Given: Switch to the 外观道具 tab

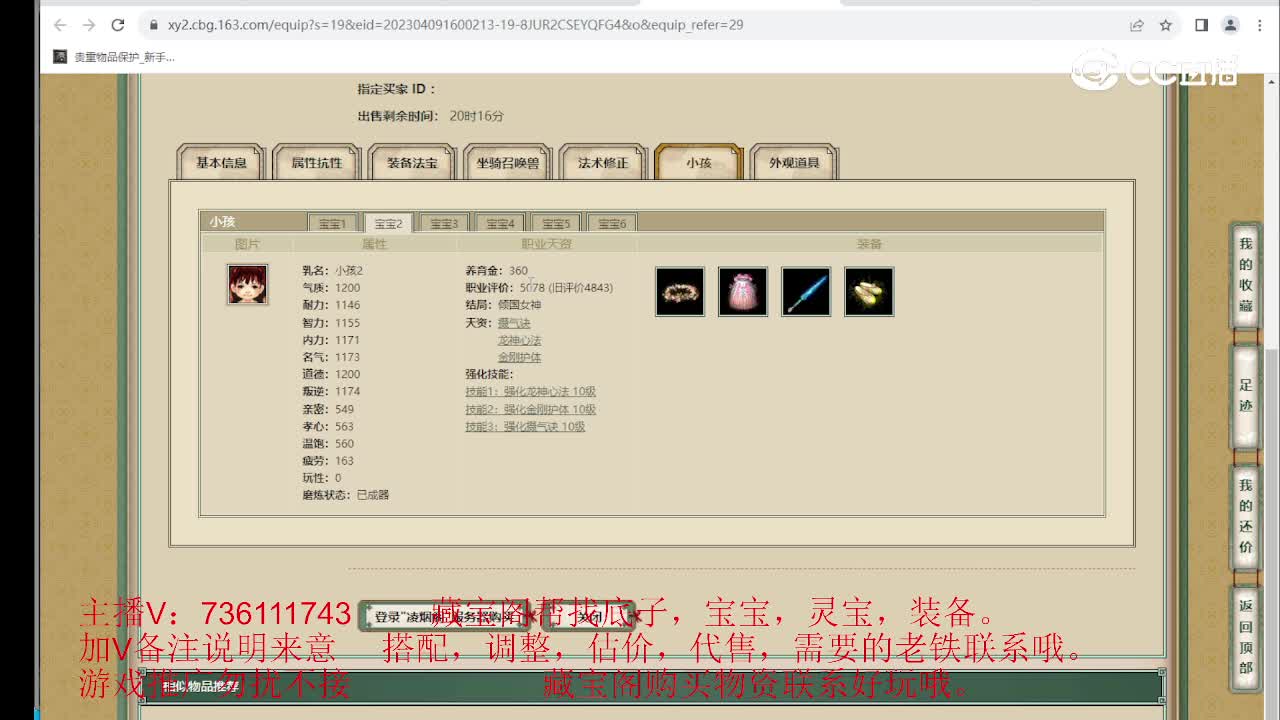Looking at the screenshot, I should 794,162.
